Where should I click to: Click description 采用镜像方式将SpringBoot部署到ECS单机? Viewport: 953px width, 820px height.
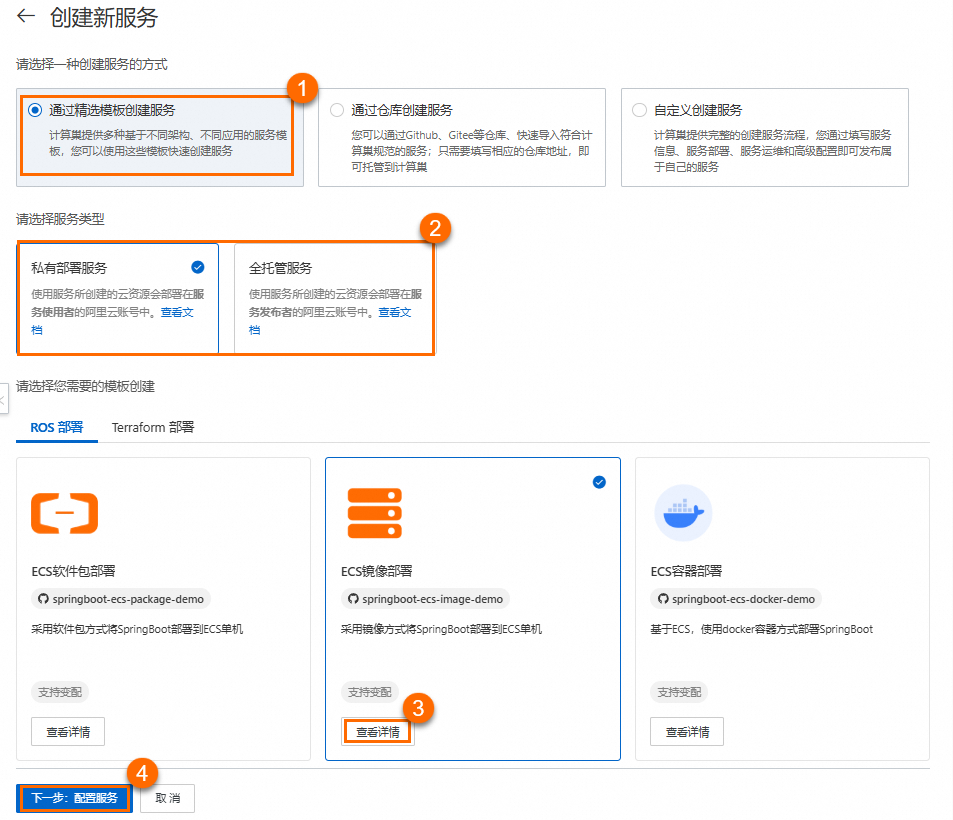441,629
